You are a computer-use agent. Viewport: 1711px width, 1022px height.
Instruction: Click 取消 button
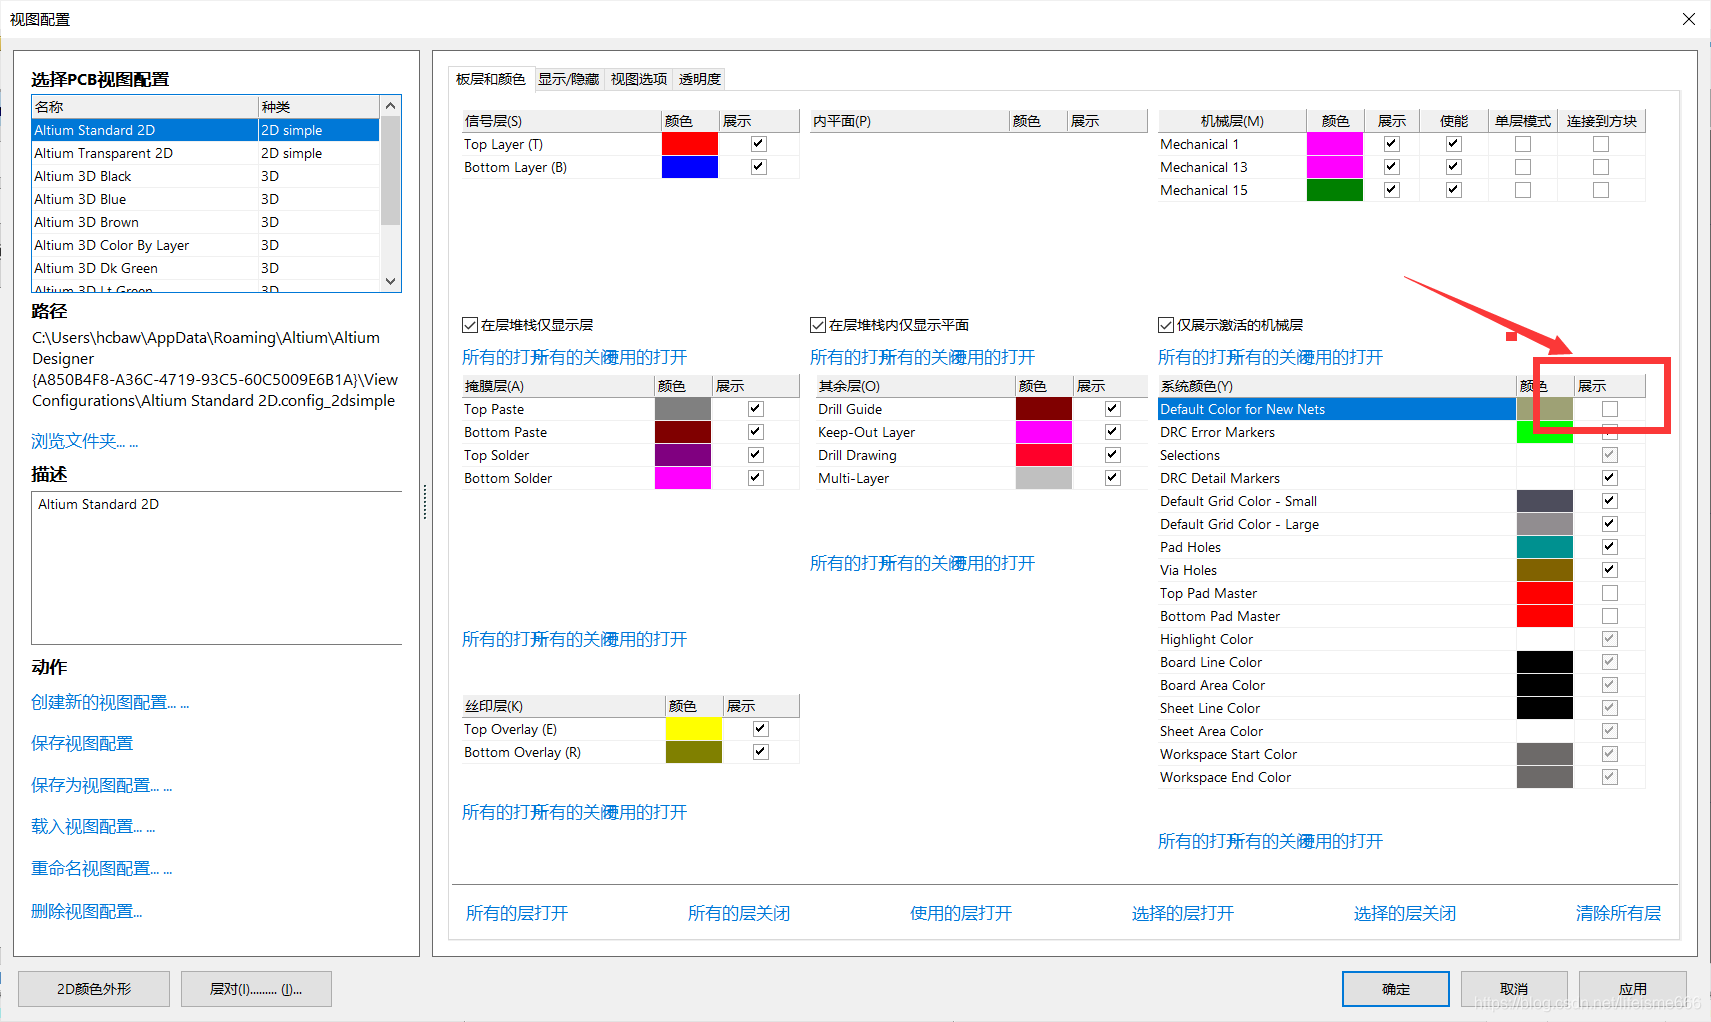(1514, 989)
